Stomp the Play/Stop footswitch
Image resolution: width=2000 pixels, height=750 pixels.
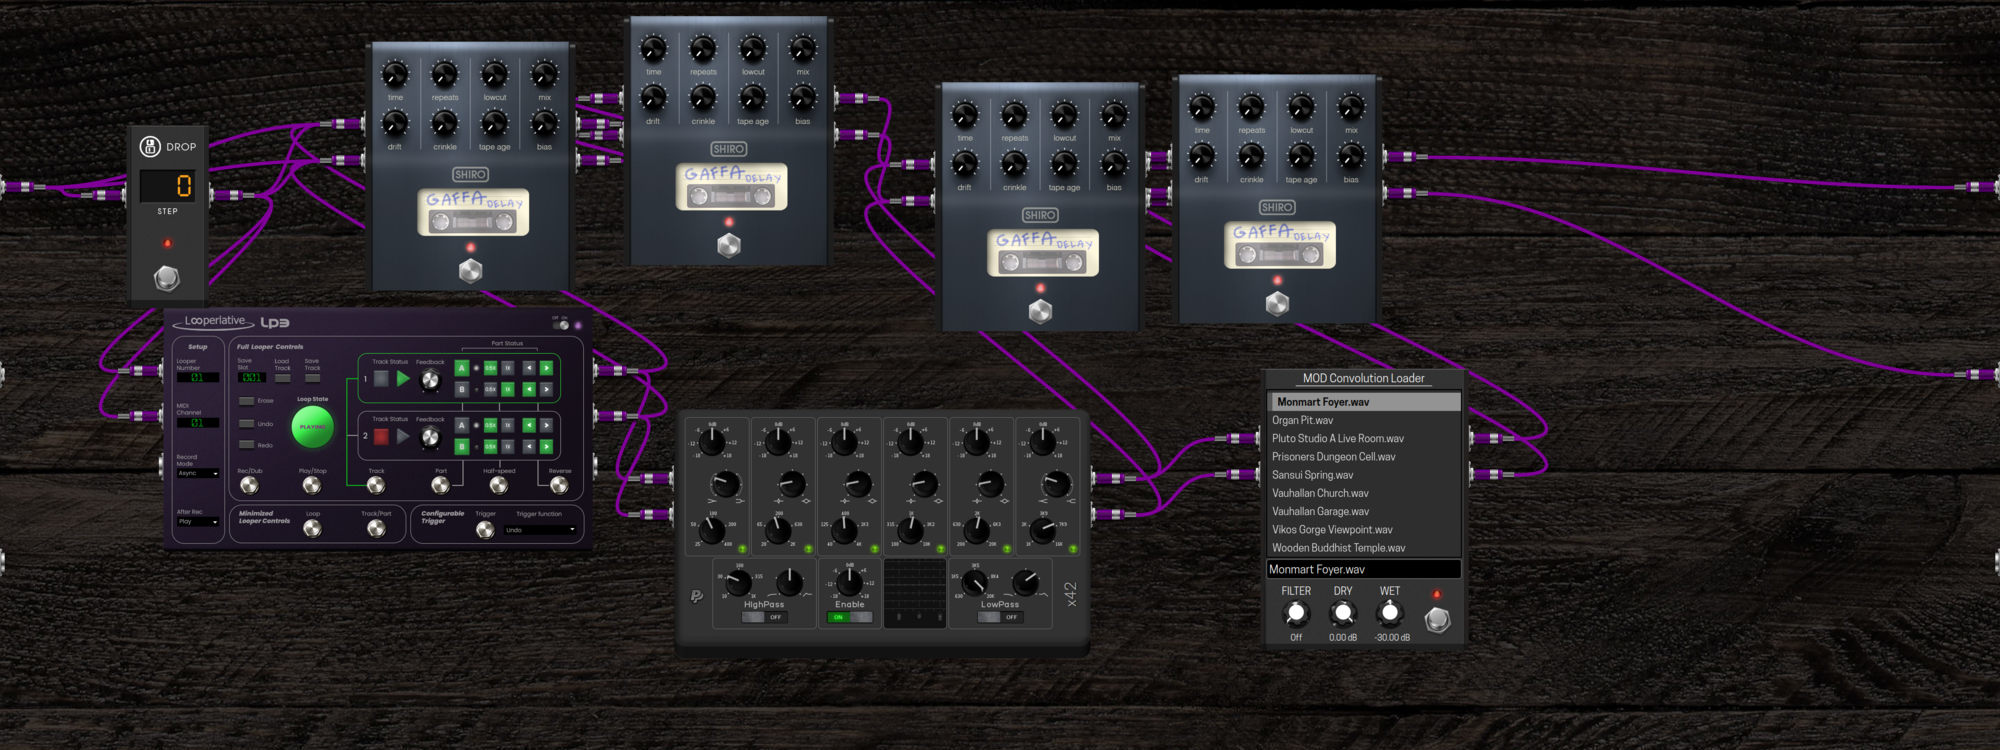tap(312, 485)
